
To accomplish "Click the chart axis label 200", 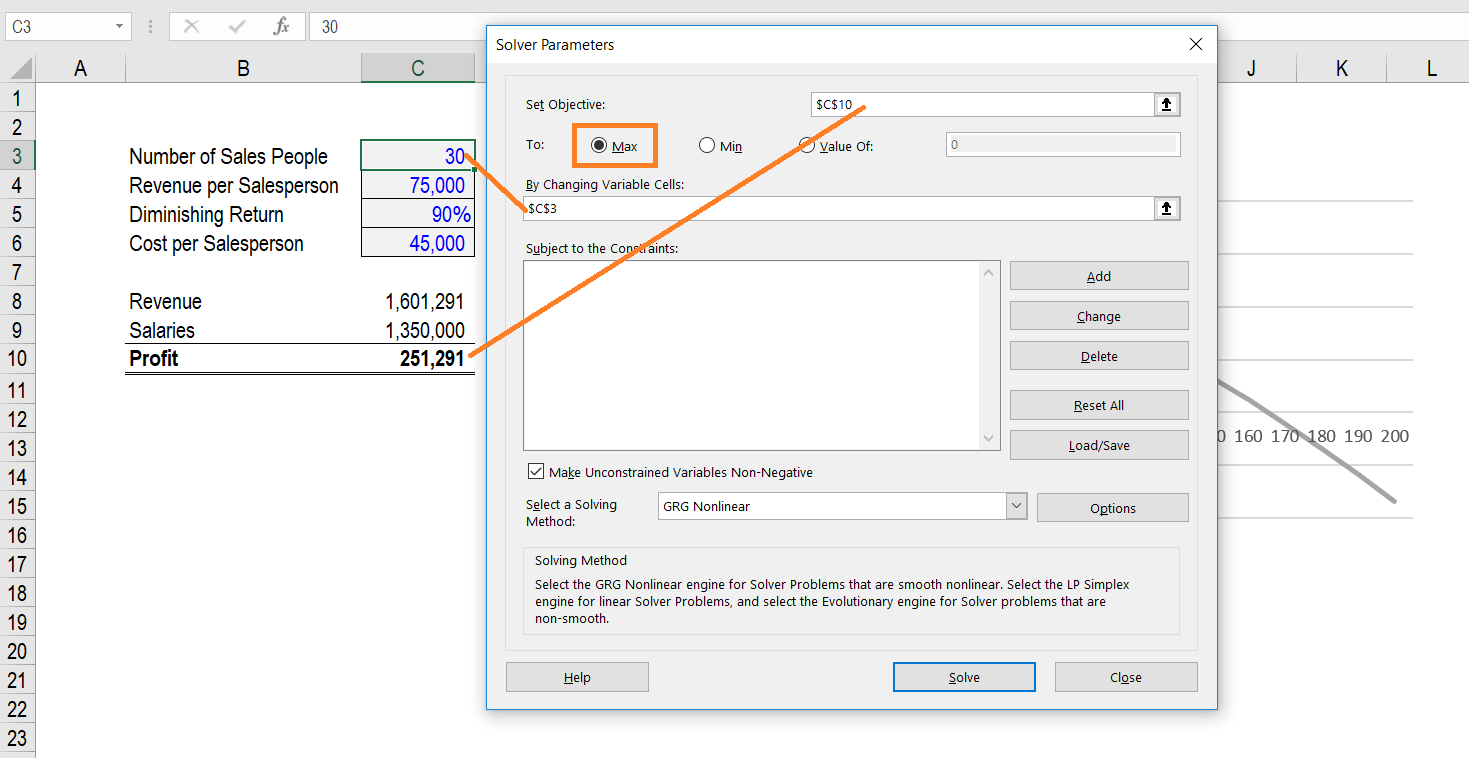I will pyautogui.click(x=1395, y=436).
